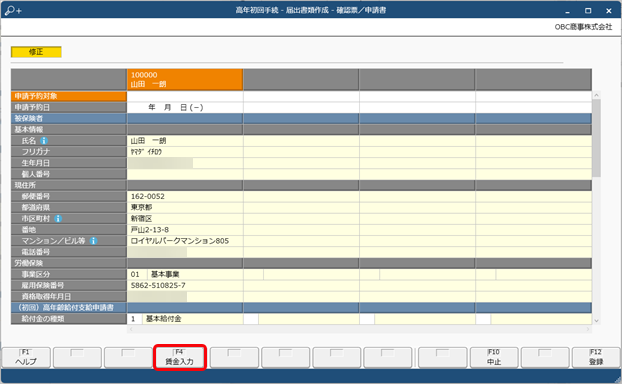Click the magnifier zoom icon in title bar
This screenshot has height=384, width=622.
(13, 11)
